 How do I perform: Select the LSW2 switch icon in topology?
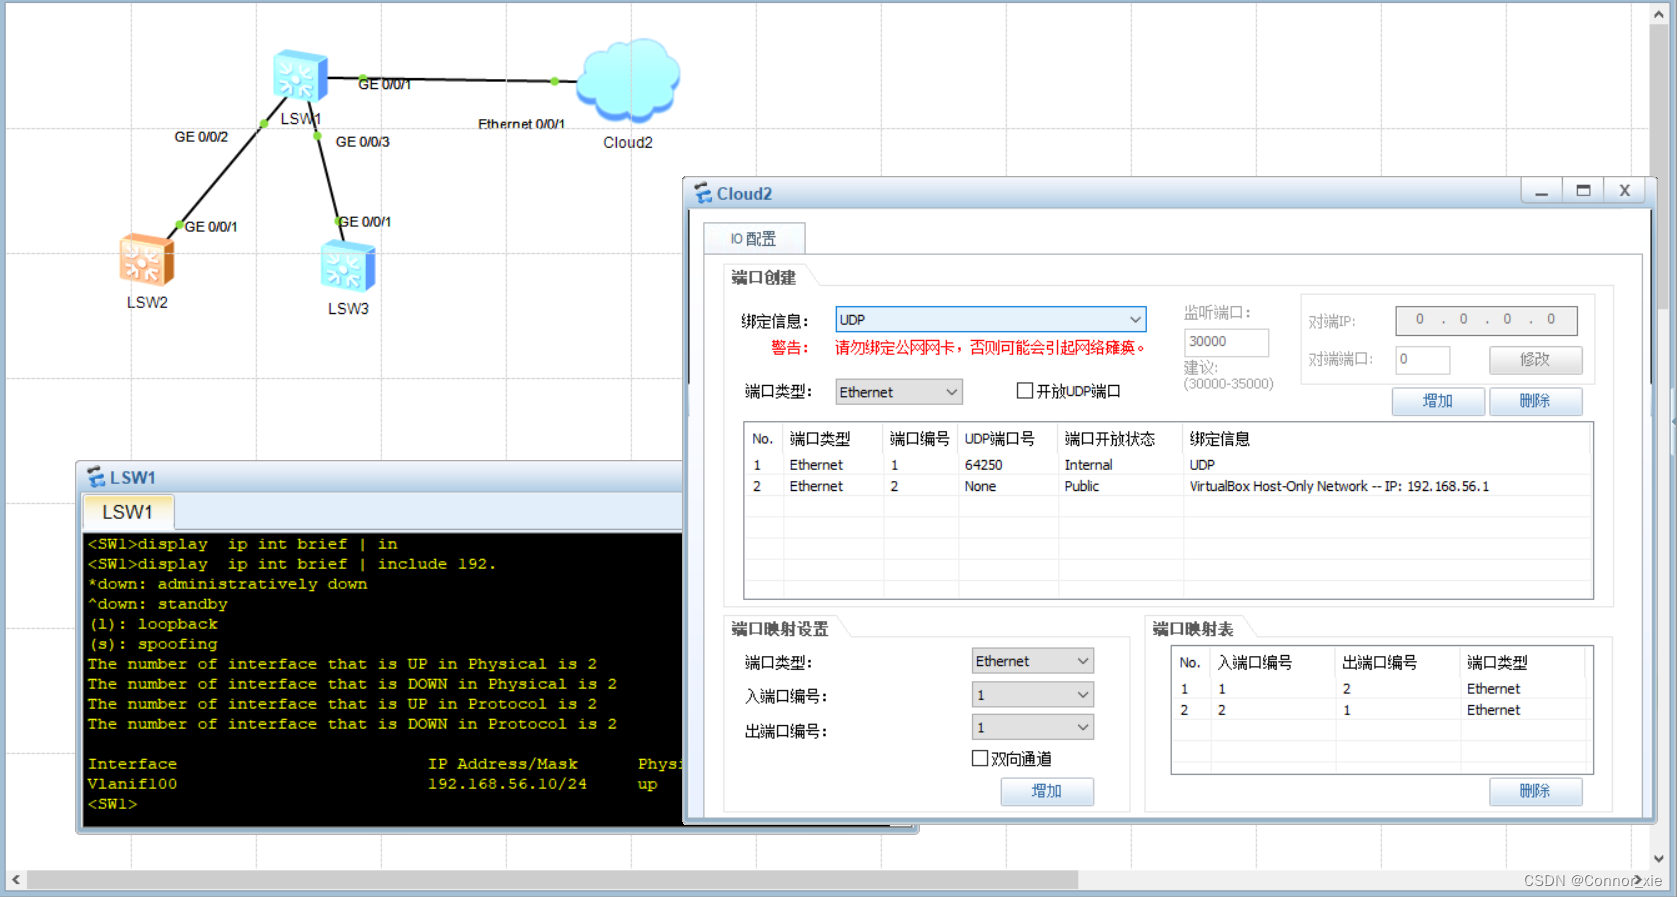click(147, 260)
